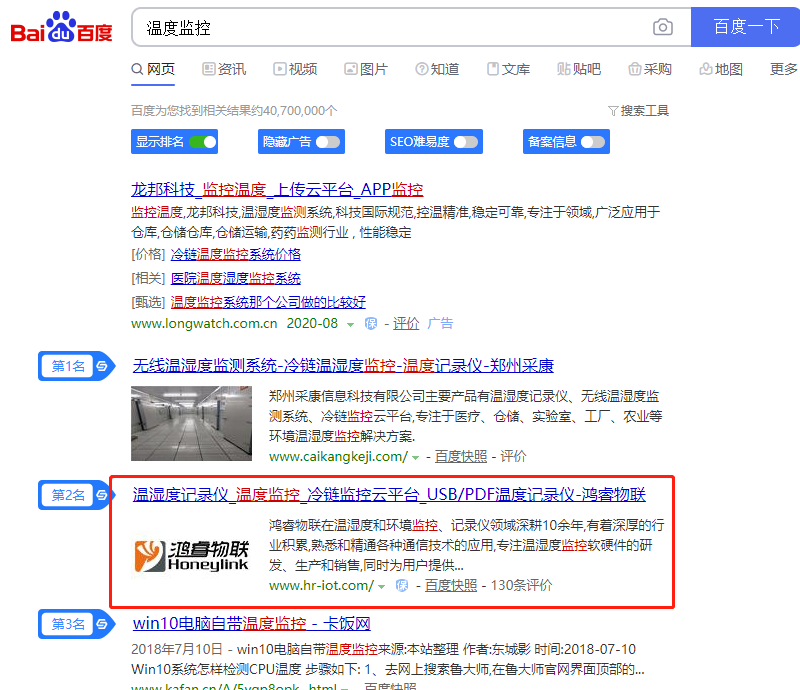Click the 第3名 rank badge icon
This screenshot has width=800, height=690.
pyautogui.click(x=102, y=624)
